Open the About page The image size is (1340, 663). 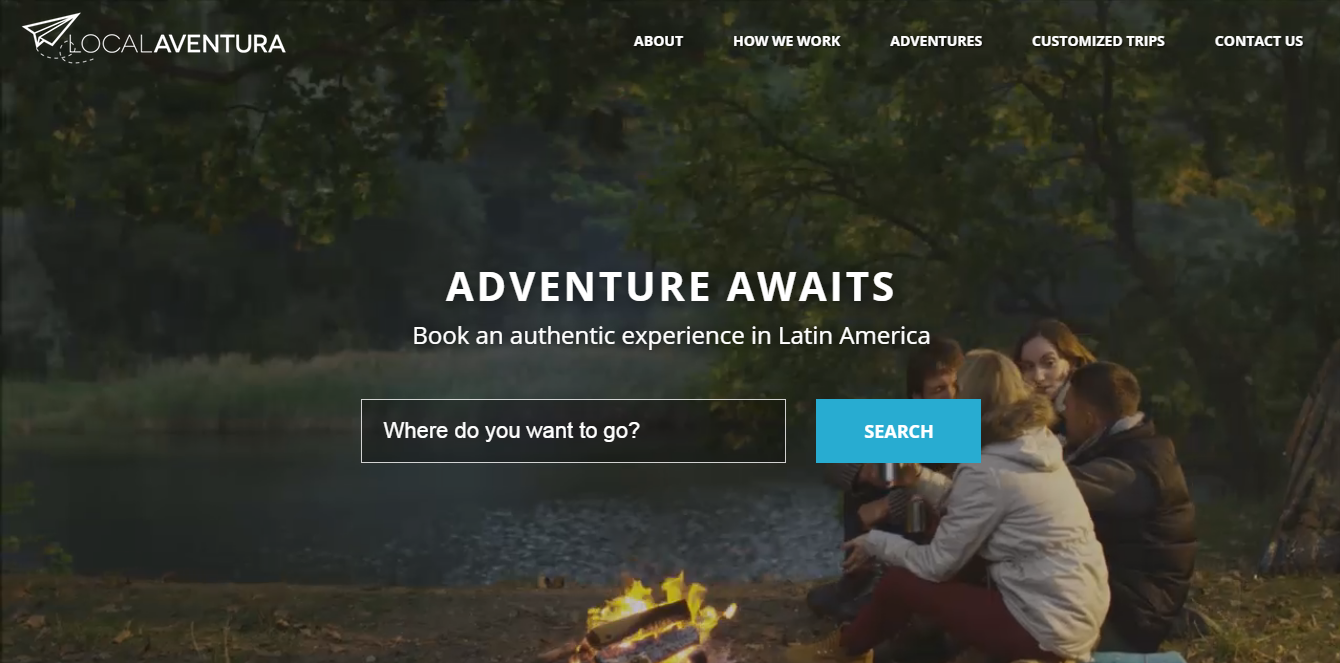click(x=658, y=41)
